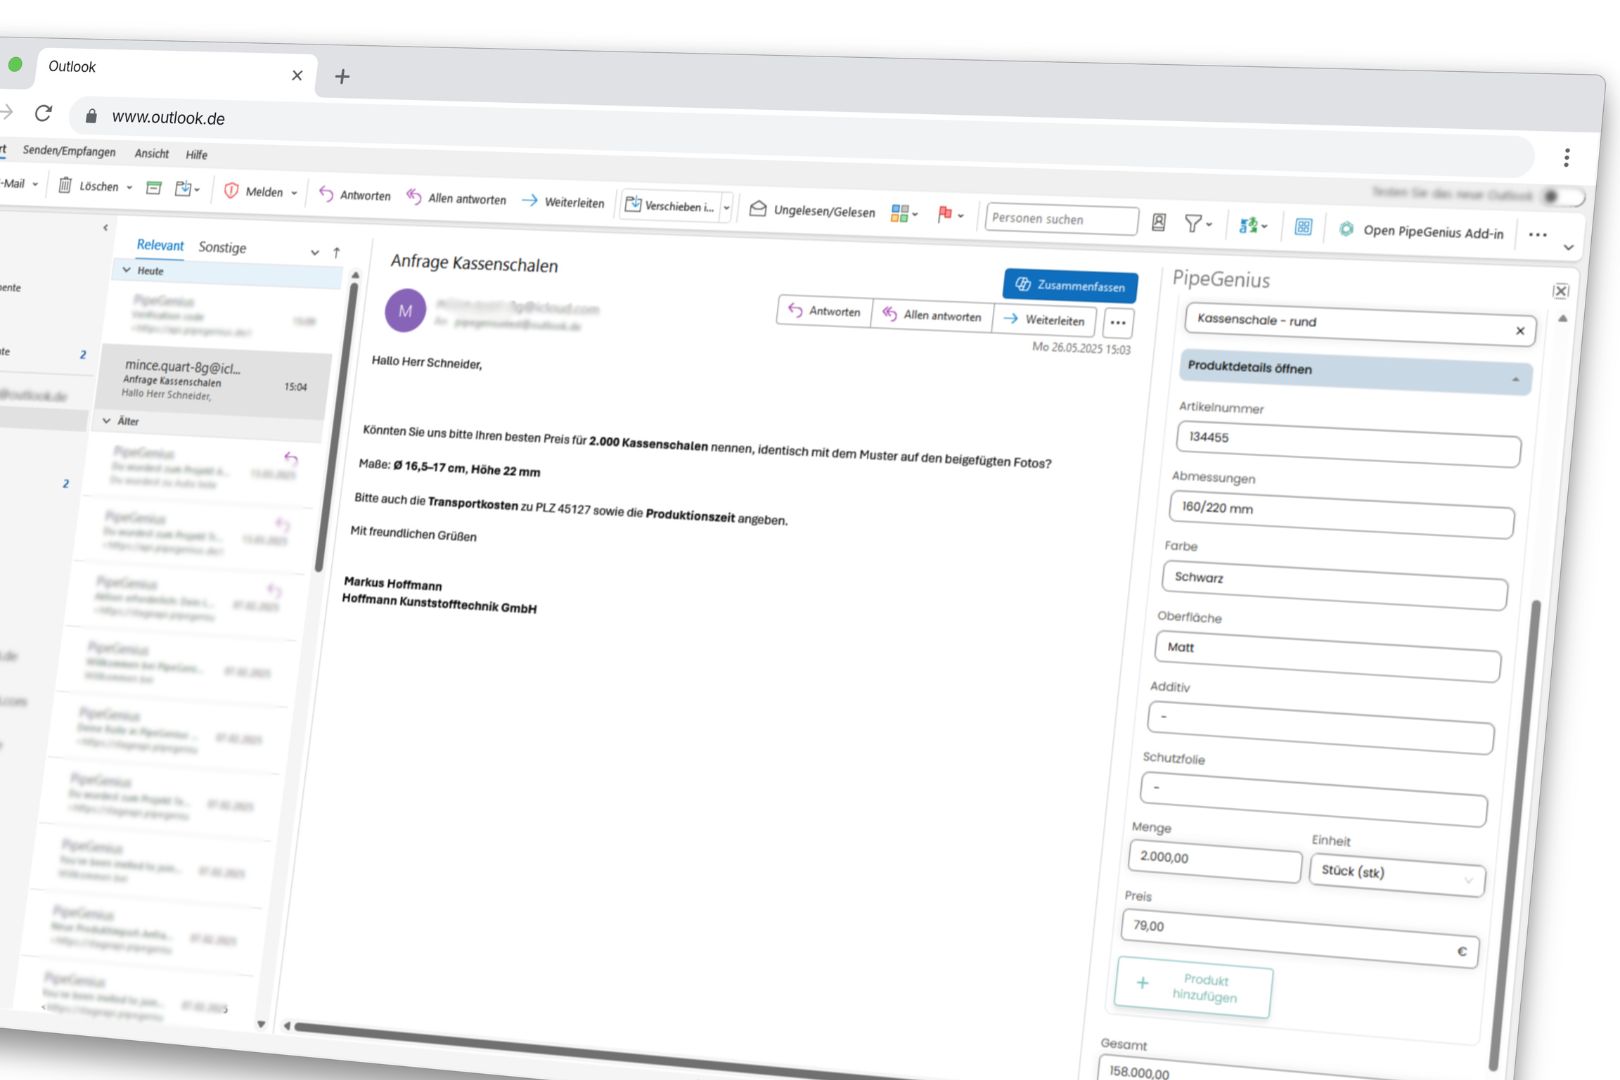Switch to the Sonstige inbox tab
This screenshot has height=1080, width=1620.
pos(222,247)
